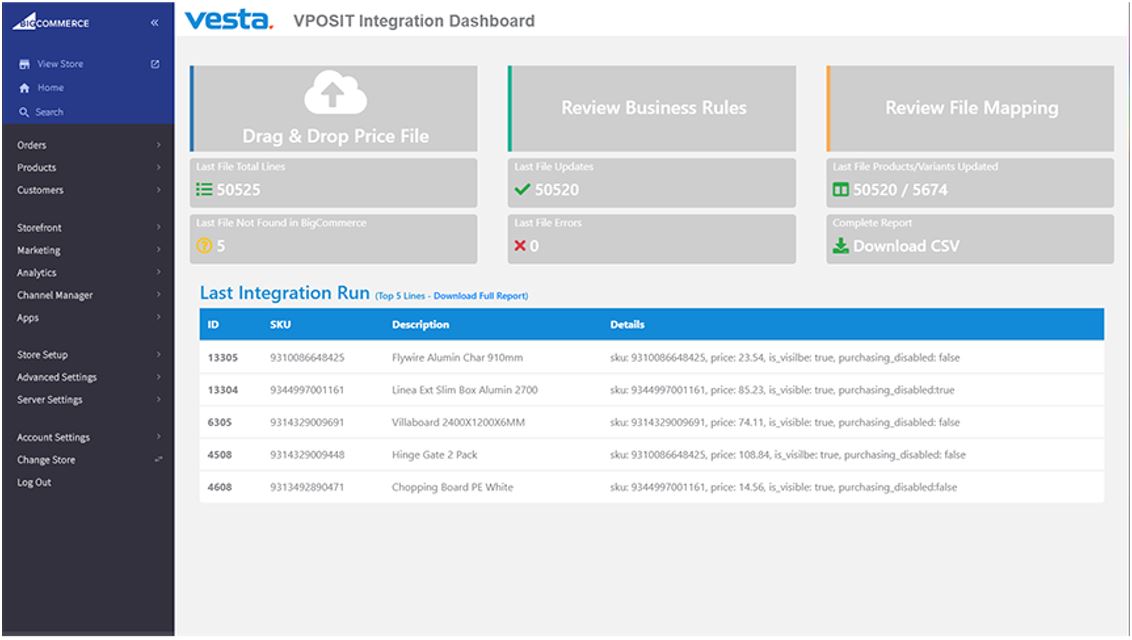1132x640 pixels.
Task: Click the Search label in sidebar
Action: tap(49, 113)
